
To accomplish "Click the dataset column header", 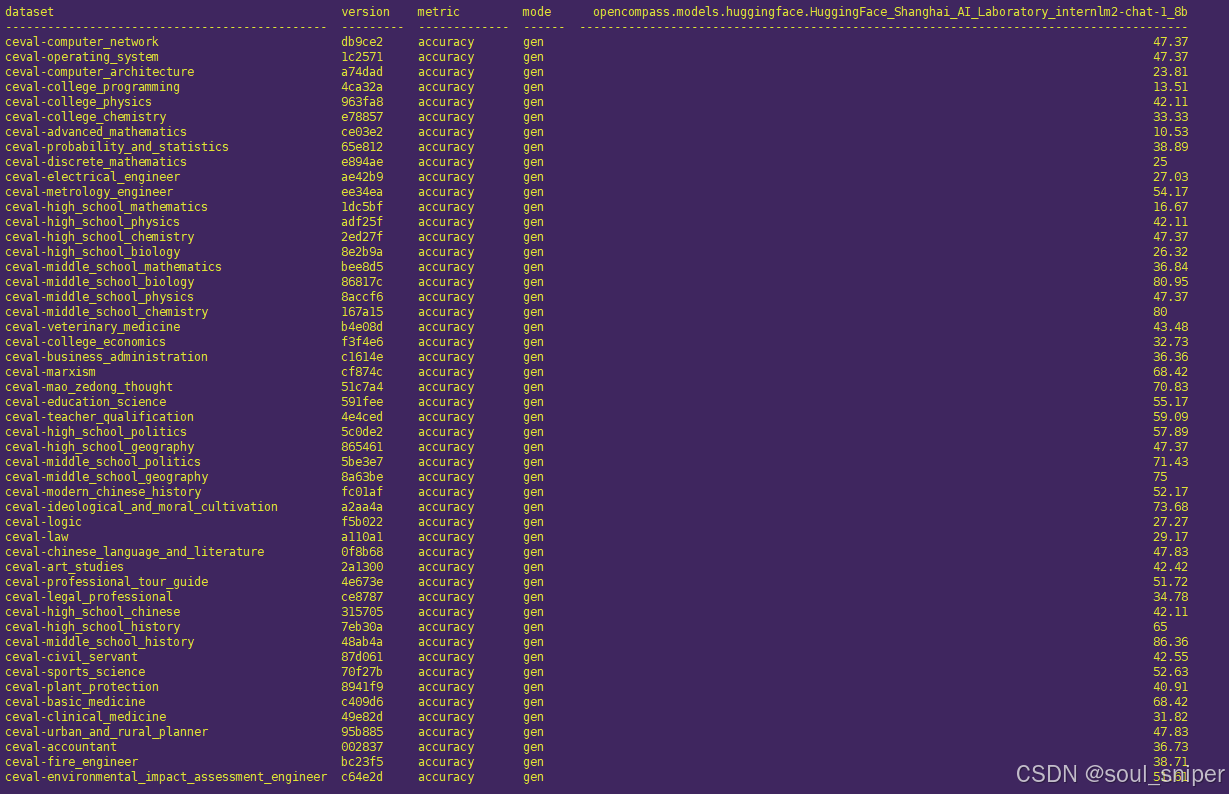I will (x=30, y=12).
